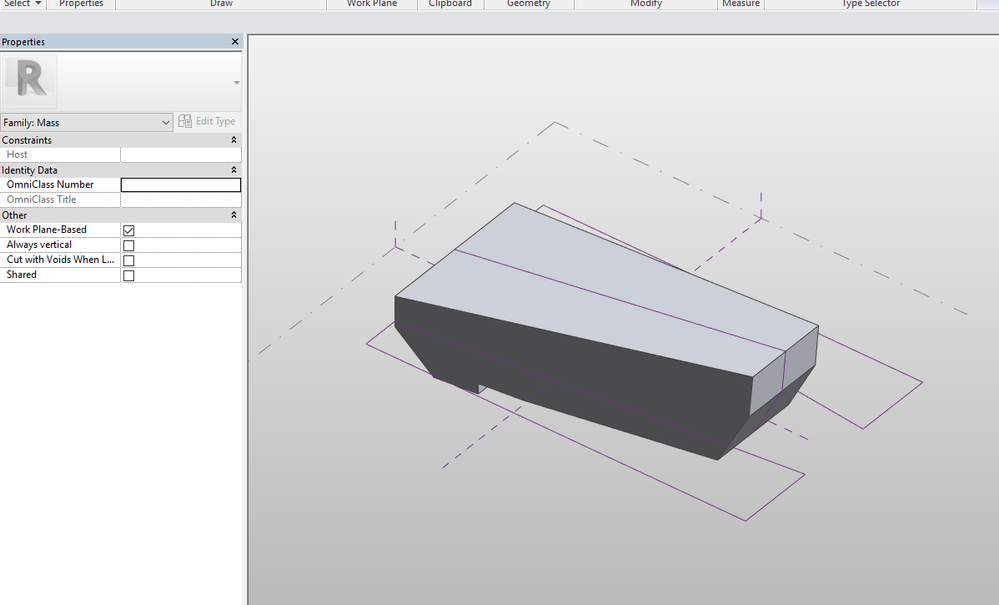Click the OmniClass Number input field
The width and height of the screenshot is (999, 605).
(180, 185)
